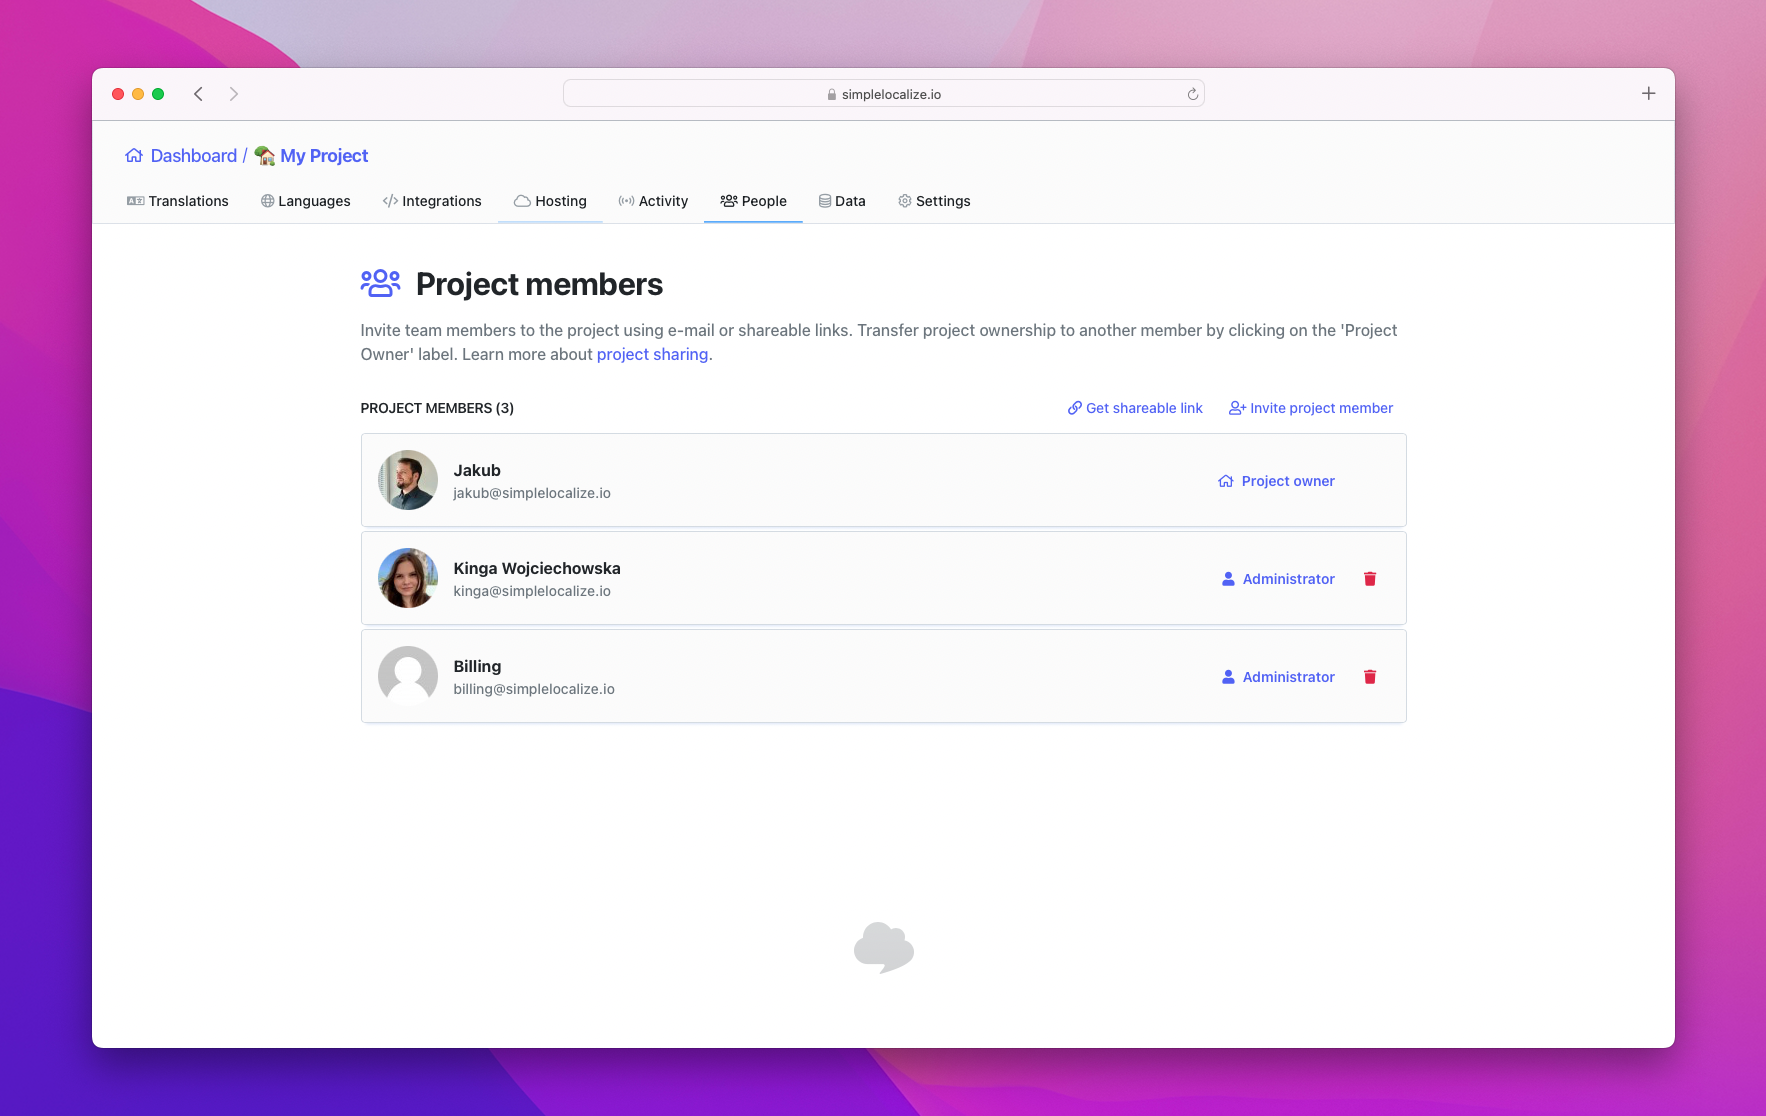Click the simplelocalize.io address bar
Screen dimensions: 1766x1116
[884, 94]
